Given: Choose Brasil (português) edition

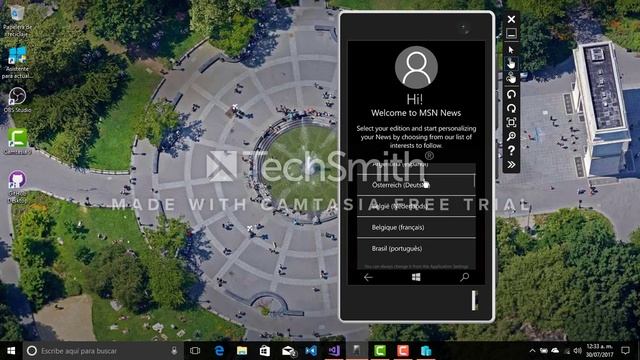Looking at the screenshot, I should coord(416,249).
